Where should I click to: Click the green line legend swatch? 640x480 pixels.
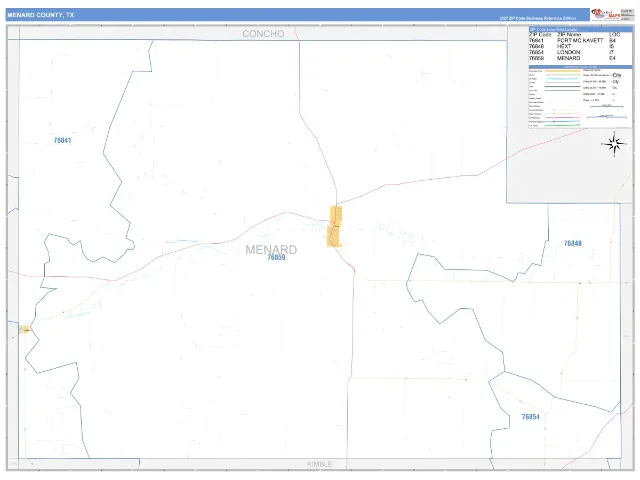[x=562, y=125]
